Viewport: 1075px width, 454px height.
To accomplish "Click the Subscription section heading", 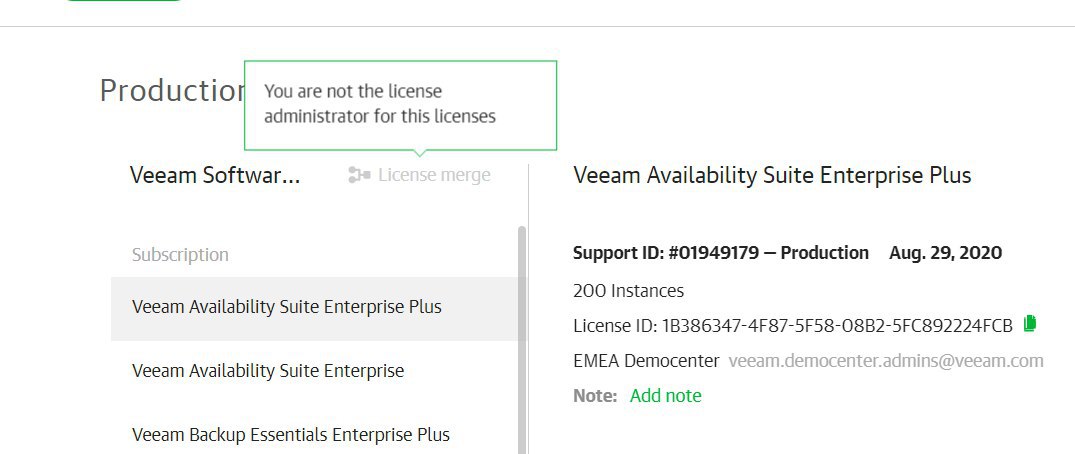I will coord(180,254).
